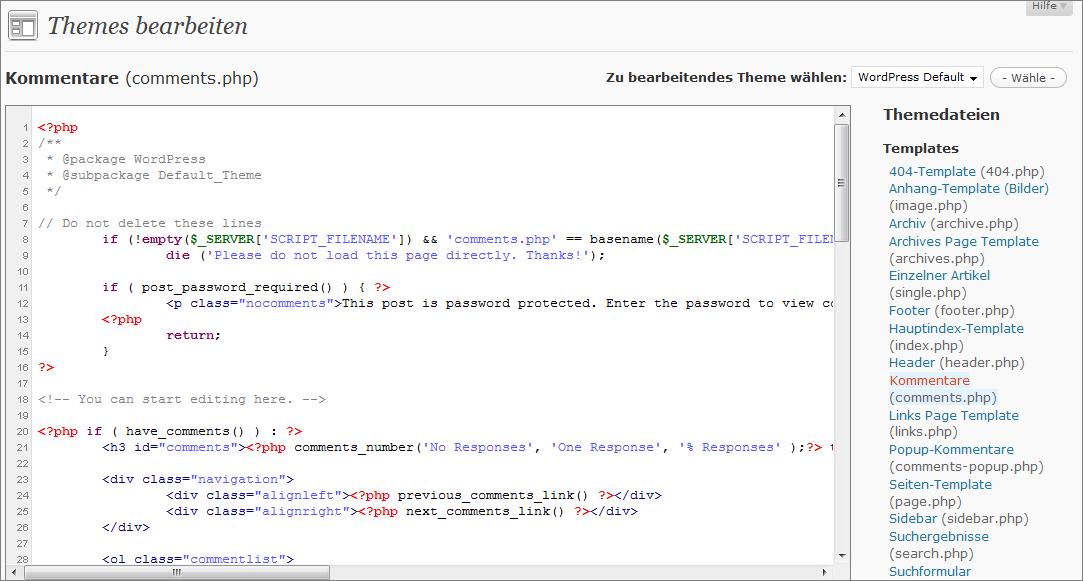This screenshot has width=1083, height=581.
Task: Open the Seiten-Template file
Action: click(940, 484)
